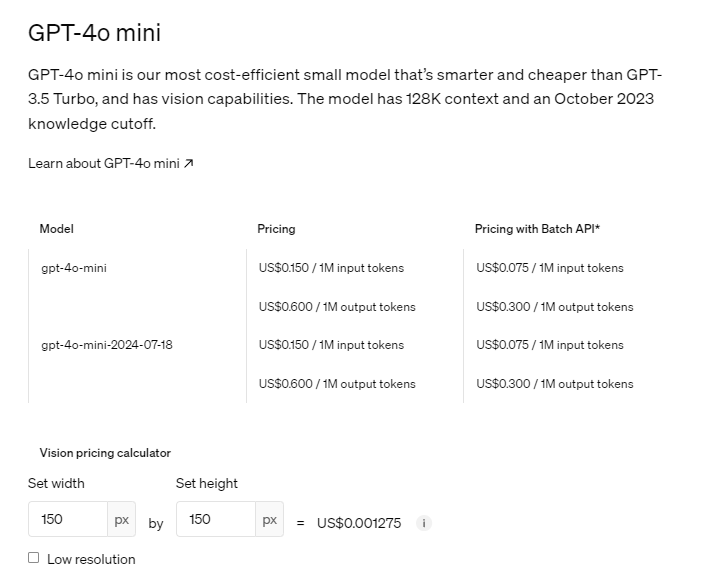Click the Low resolution label text
Image resolution: width=707 pixels, height=583 pixels.
click(x=91, y=559)
